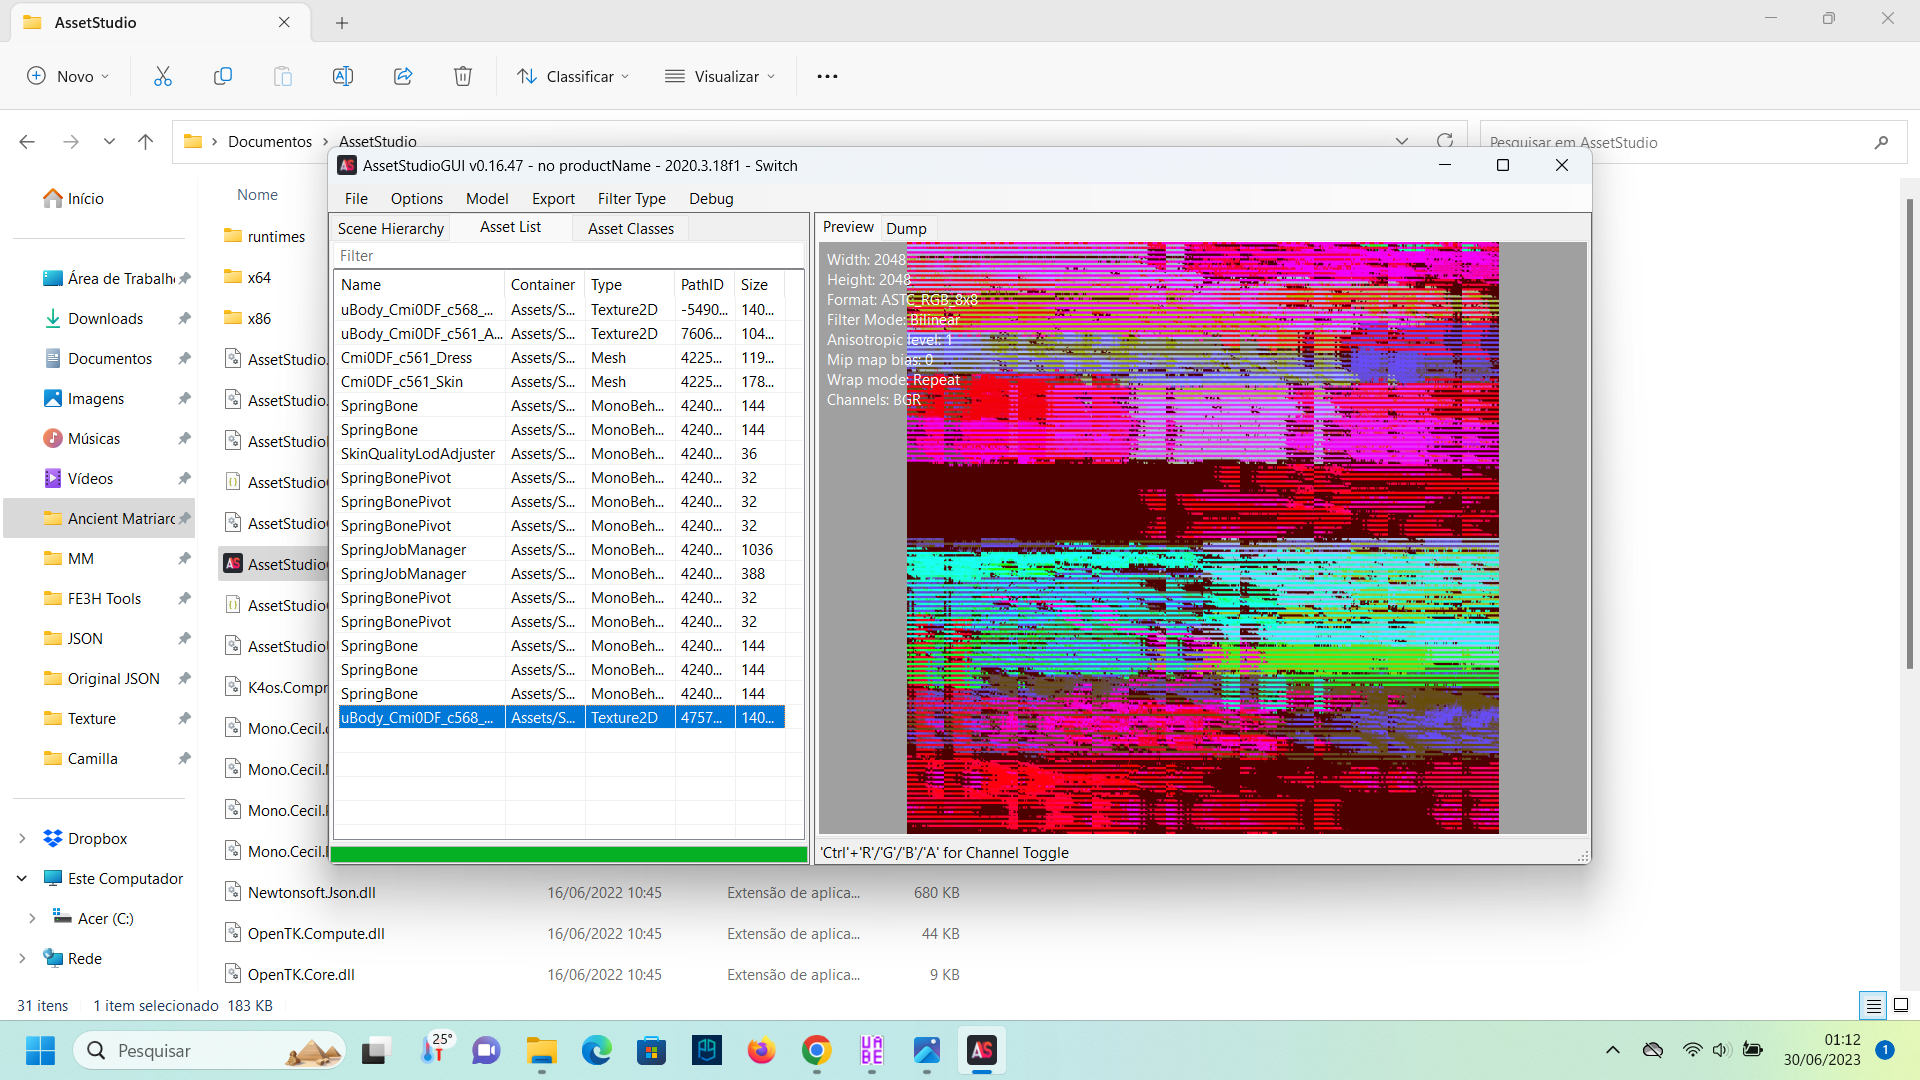Click the volume speaker tray icon
Image resolution: width=1920 pixels, height=1080 pixels.
[x=1721, y=1050]
